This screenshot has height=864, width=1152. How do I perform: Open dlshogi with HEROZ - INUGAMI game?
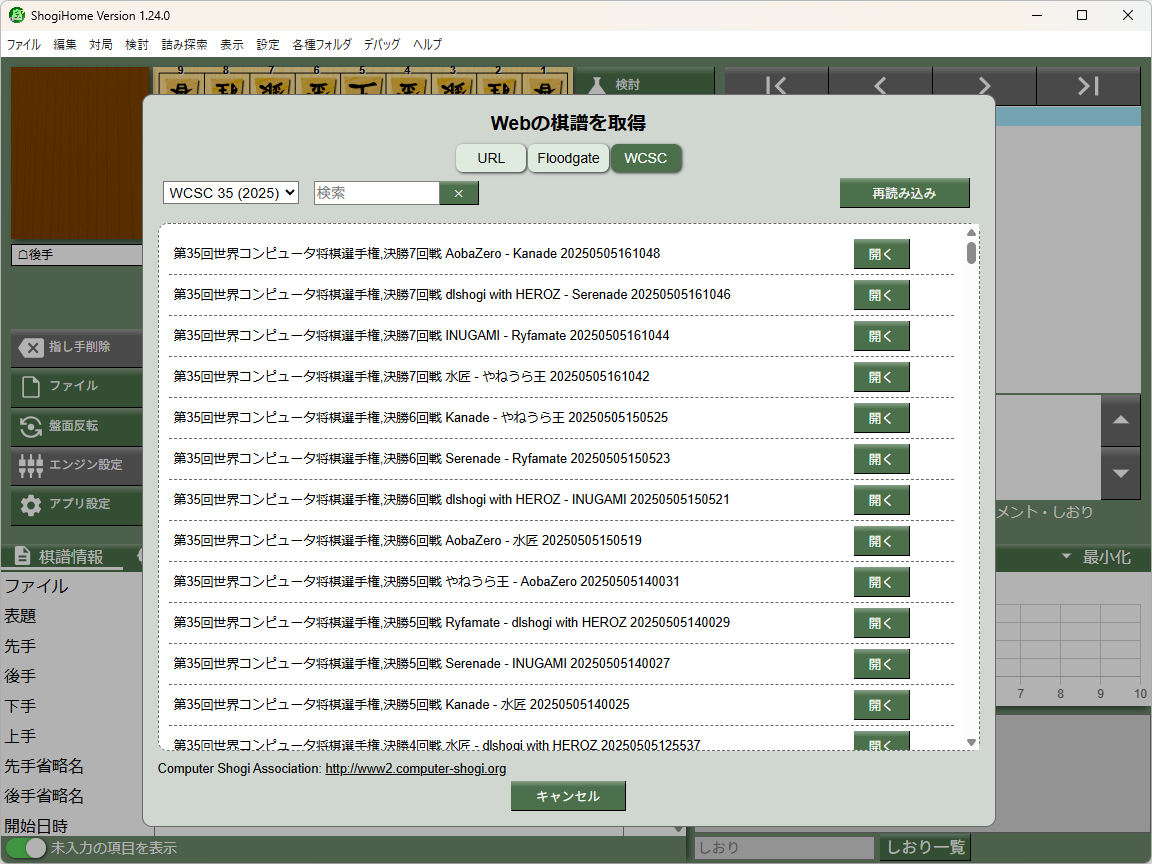click(882, 500)
